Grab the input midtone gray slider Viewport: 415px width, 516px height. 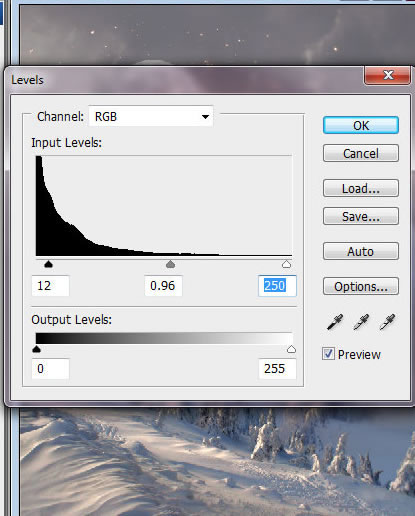(x=170, y=264)
